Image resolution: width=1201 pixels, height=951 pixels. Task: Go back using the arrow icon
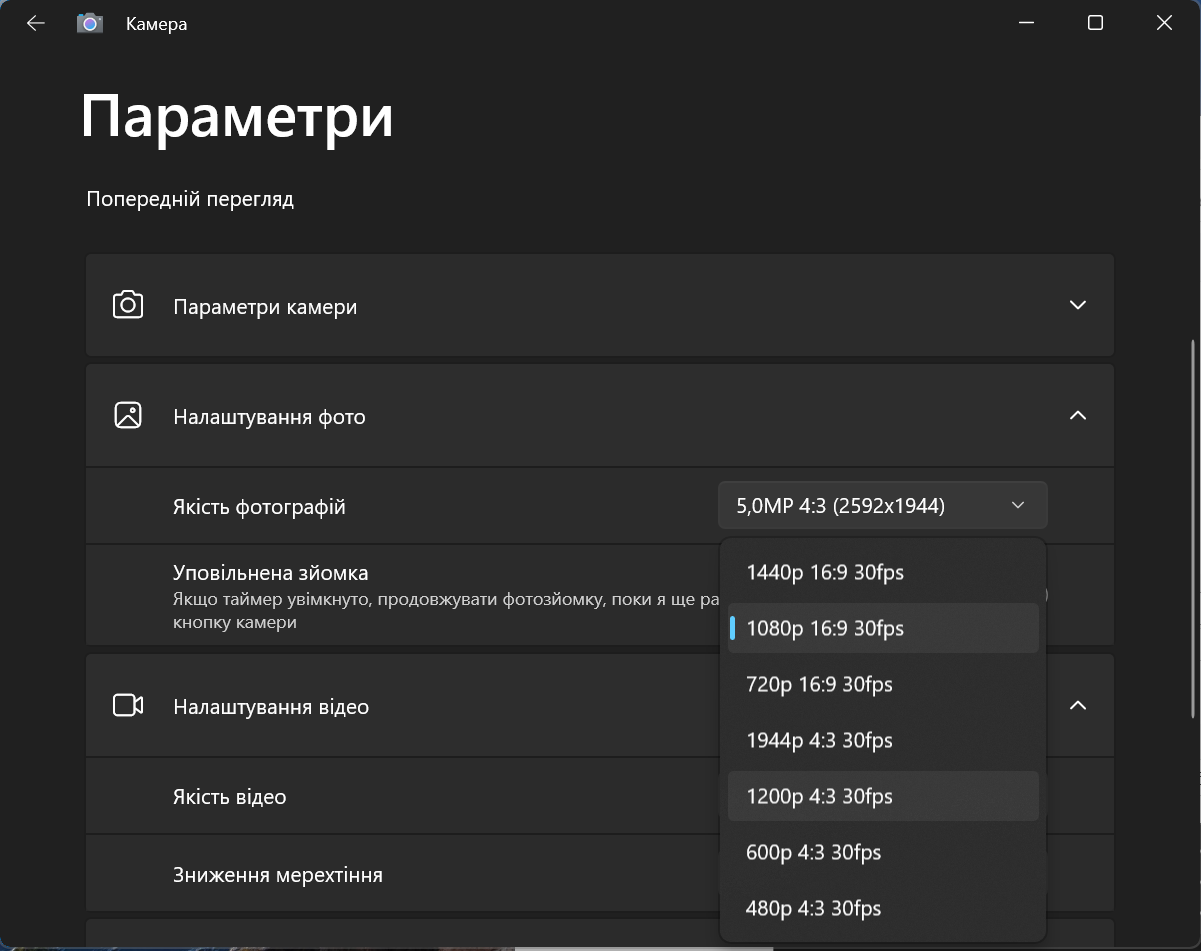36,23
